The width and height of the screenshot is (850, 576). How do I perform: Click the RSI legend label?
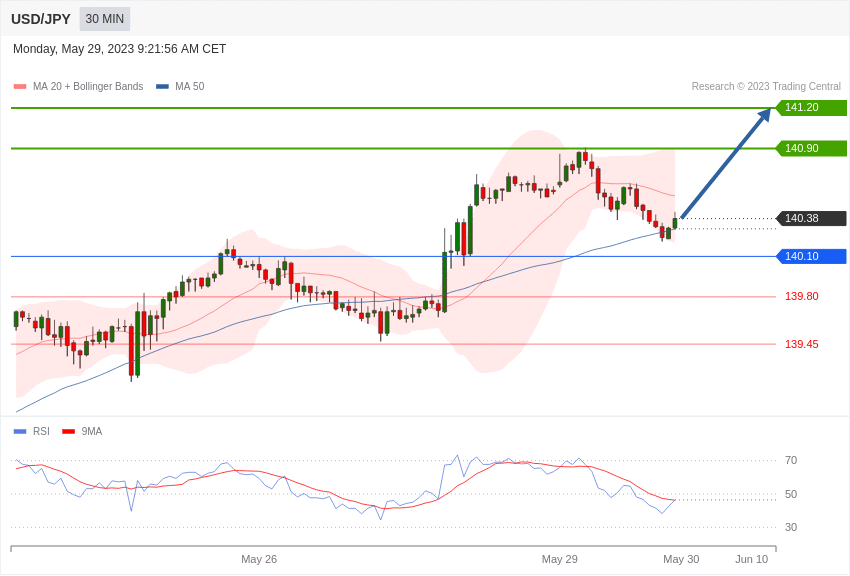point(41,431)
